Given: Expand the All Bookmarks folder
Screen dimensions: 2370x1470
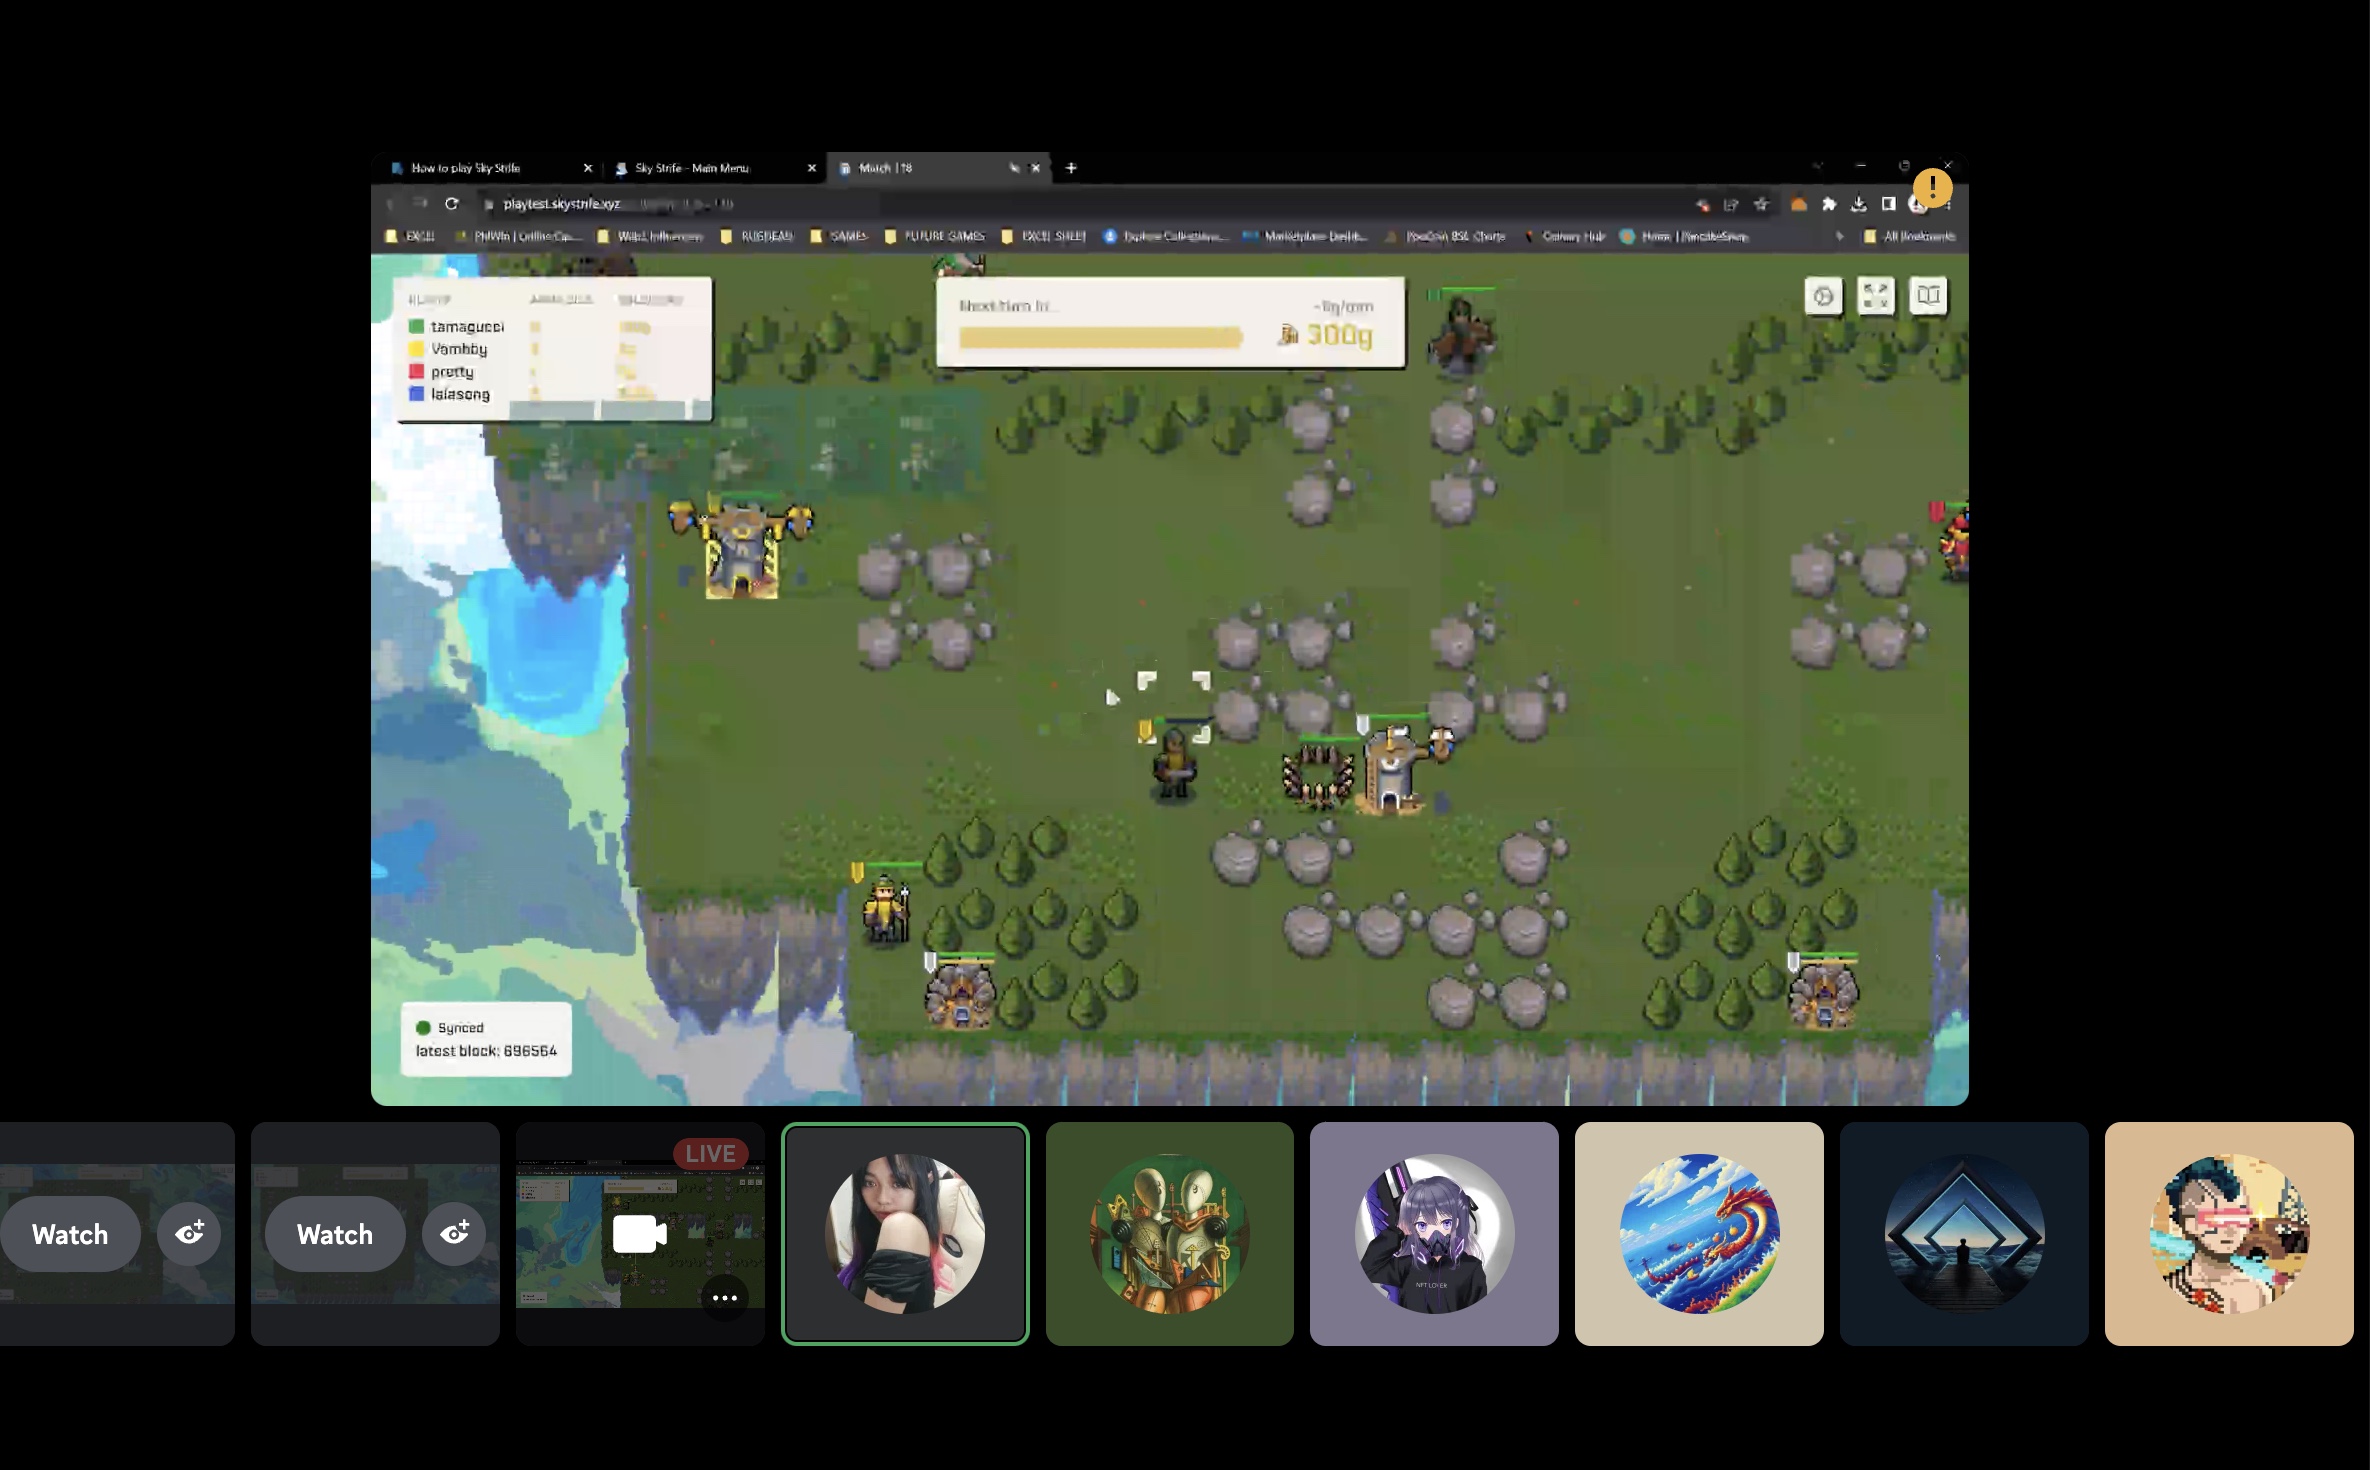Looking at the screenshot, I should tap(1908, 237).
